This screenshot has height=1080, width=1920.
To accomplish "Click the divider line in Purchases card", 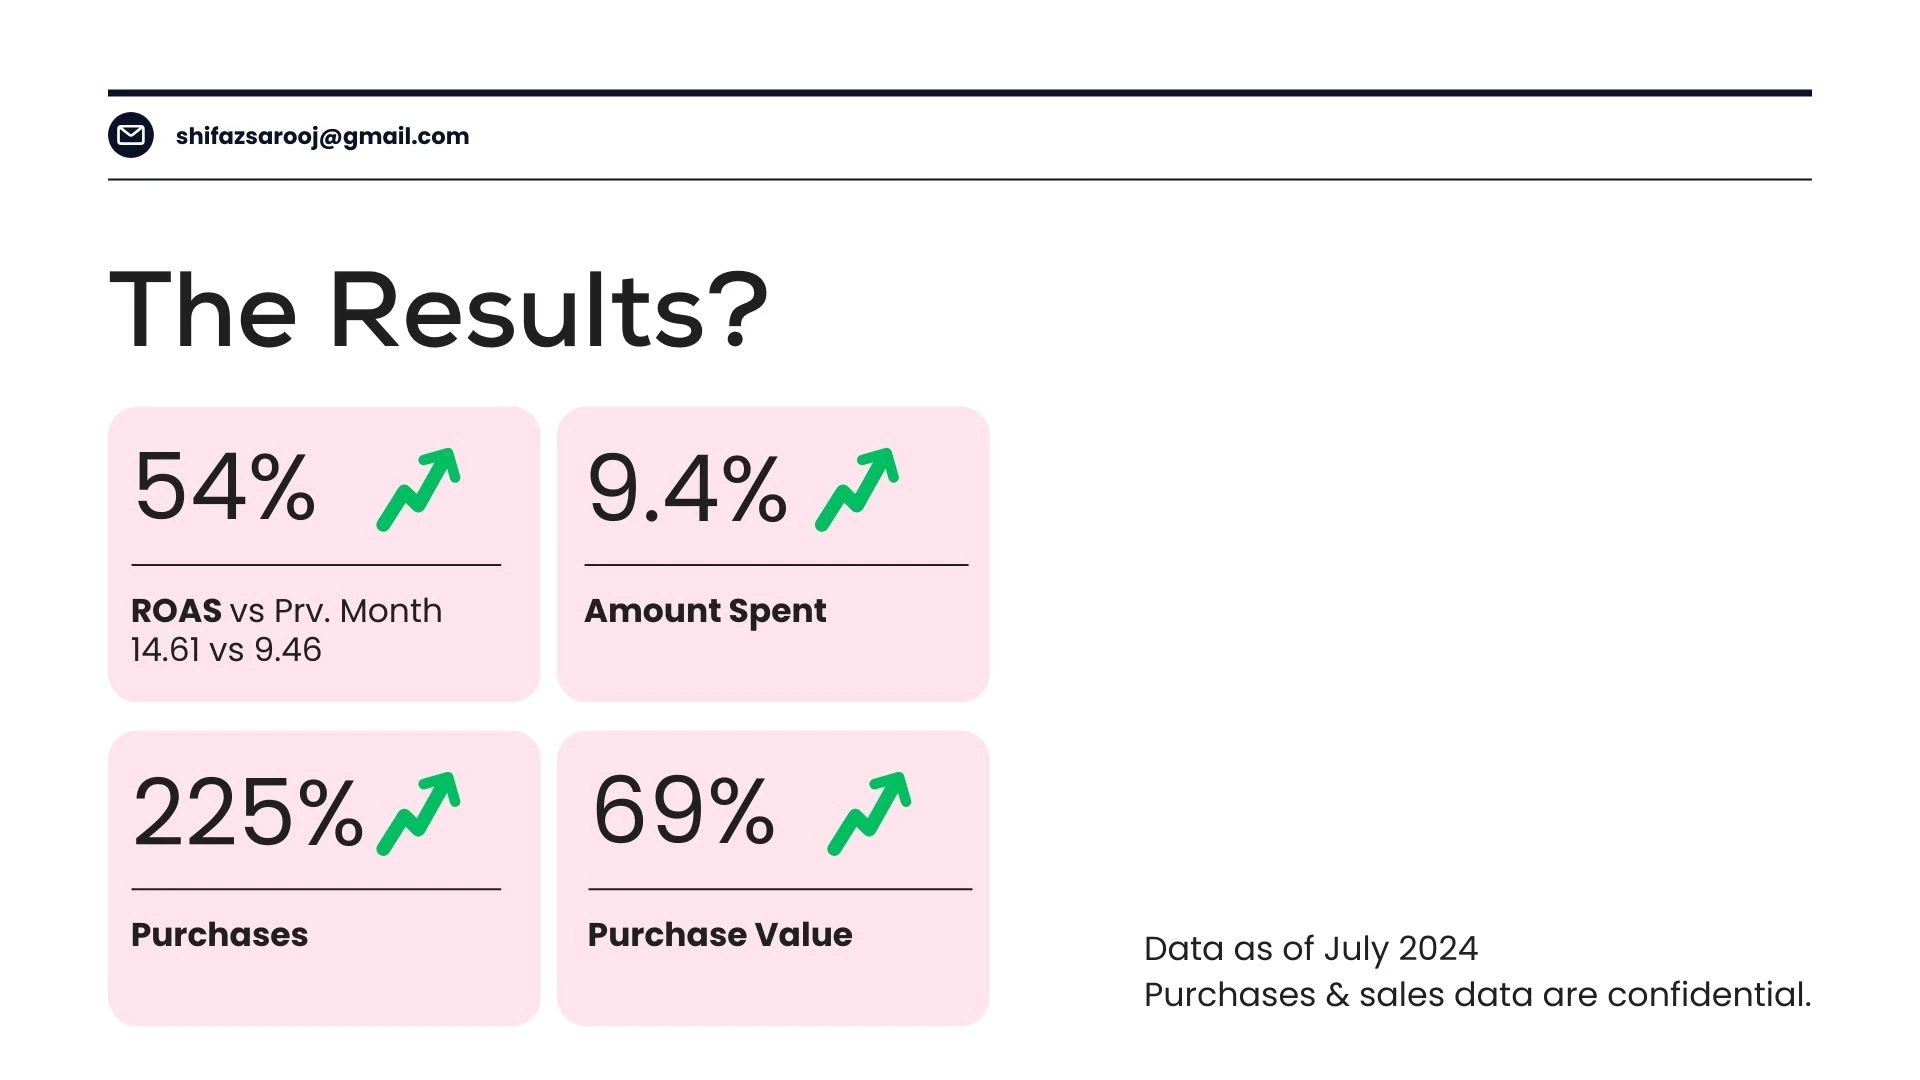I will point(316,889).
